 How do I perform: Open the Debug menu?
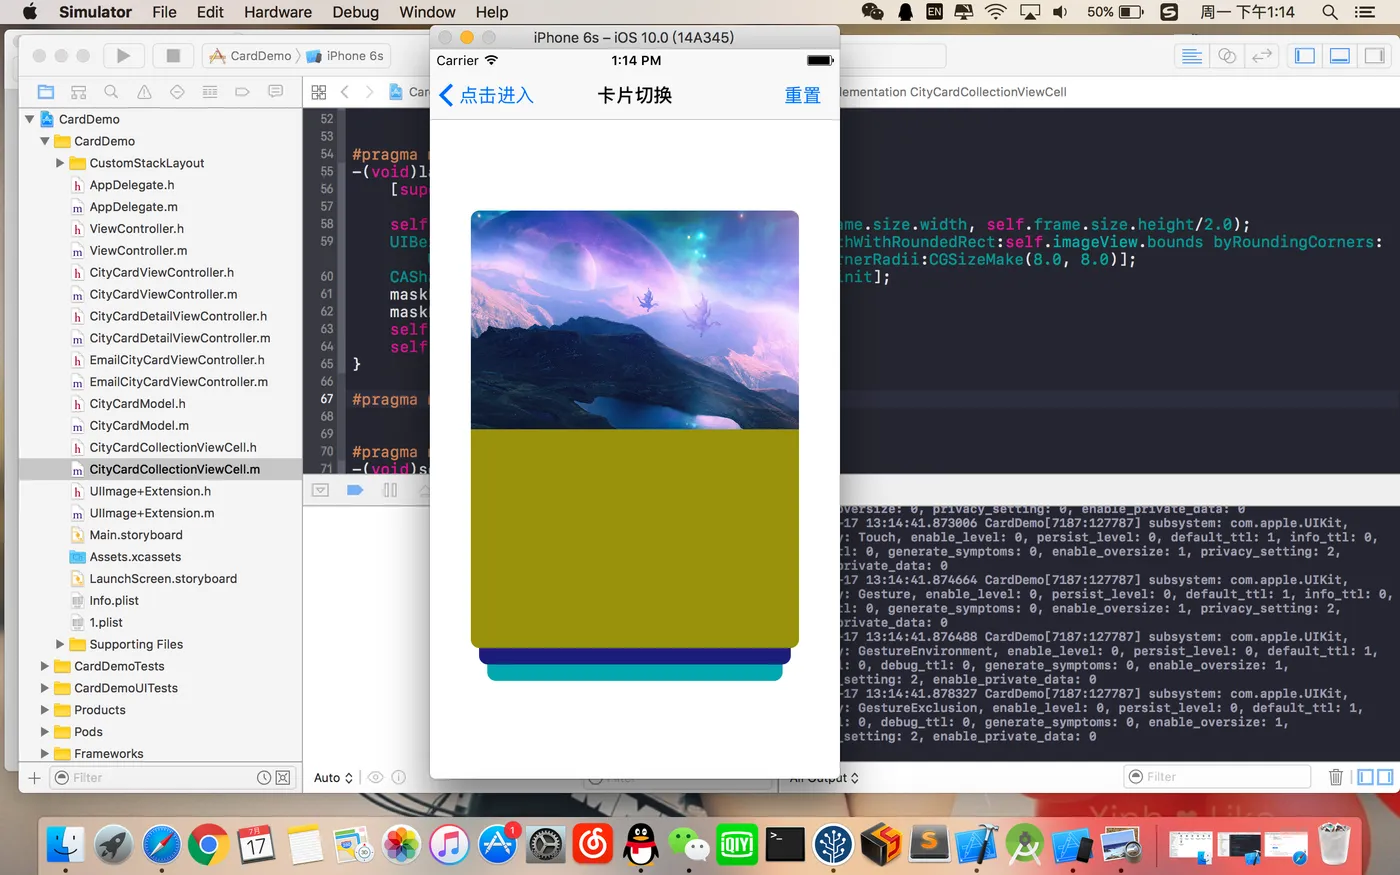[x=355, y=12]
